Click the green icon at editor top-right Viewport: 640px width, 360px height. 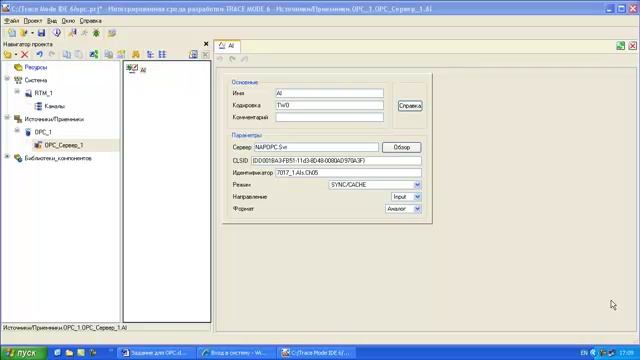pyautogui.click(x=620, y=46)
